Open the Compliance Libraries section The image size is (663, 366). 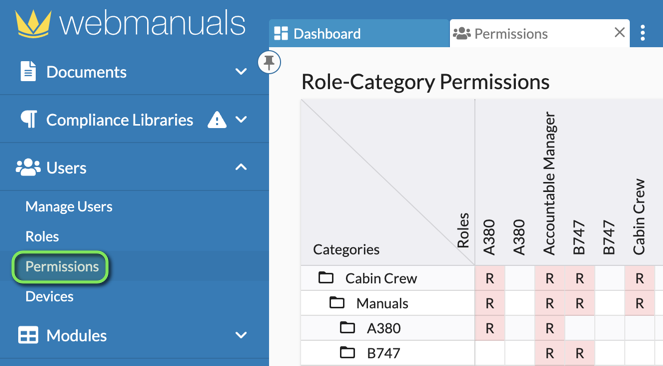tap(134, 120)
